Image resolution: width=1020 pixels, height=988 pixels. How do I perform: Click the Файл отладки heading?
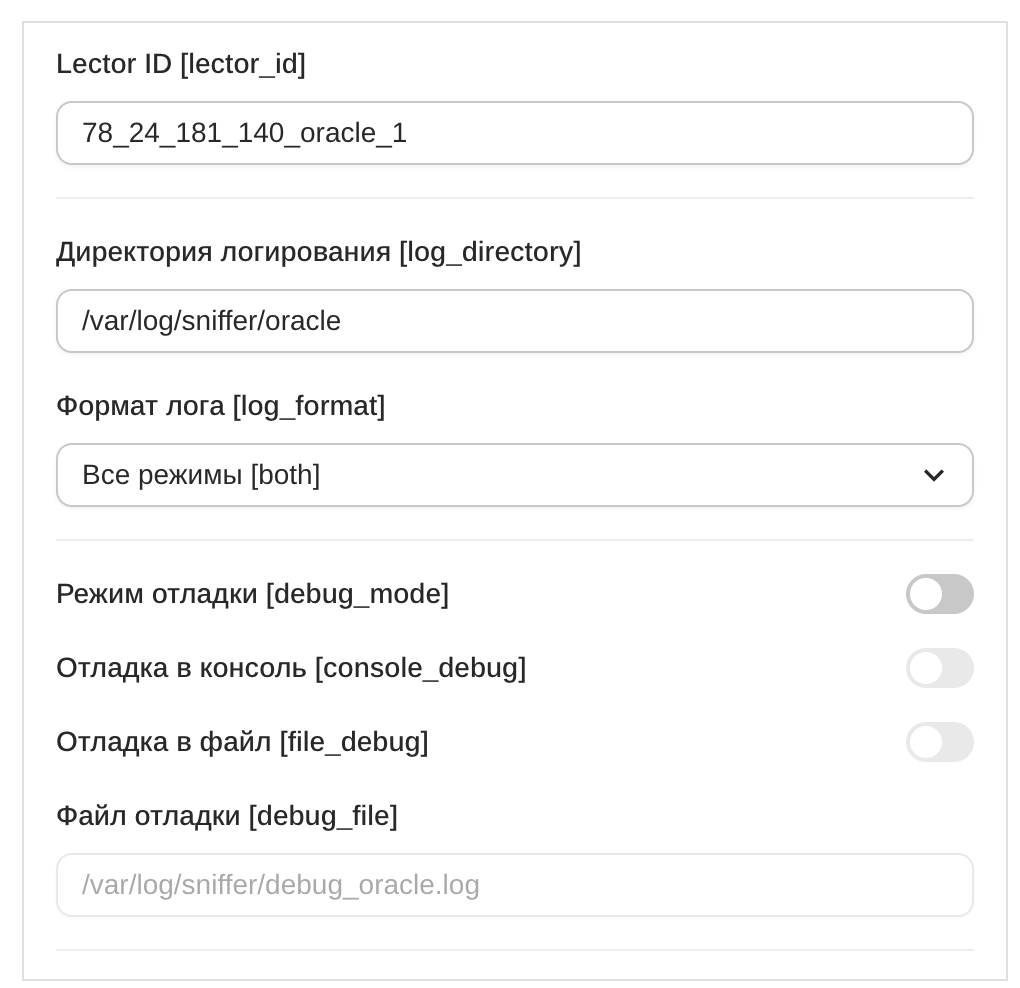[227, 816]
